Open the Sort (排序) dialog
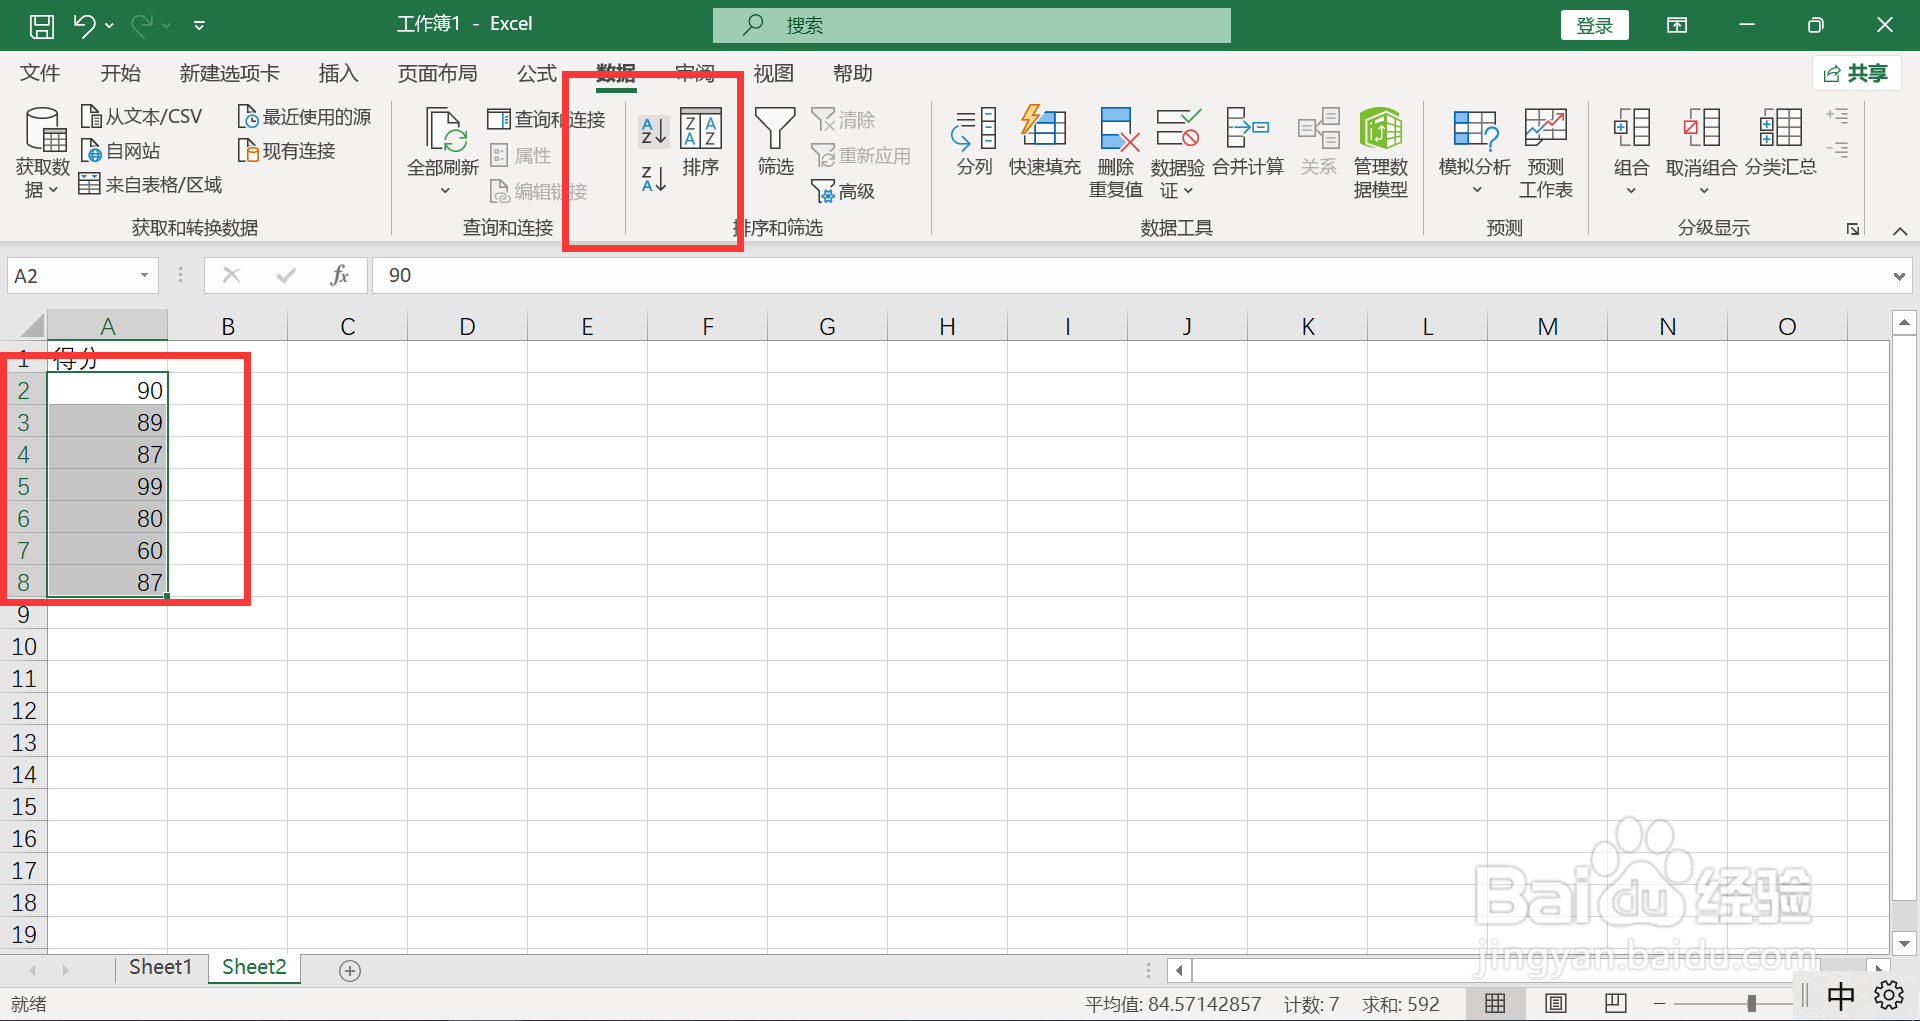The height and width of the screenshot is (1021, 1920). tap(701, 143)
